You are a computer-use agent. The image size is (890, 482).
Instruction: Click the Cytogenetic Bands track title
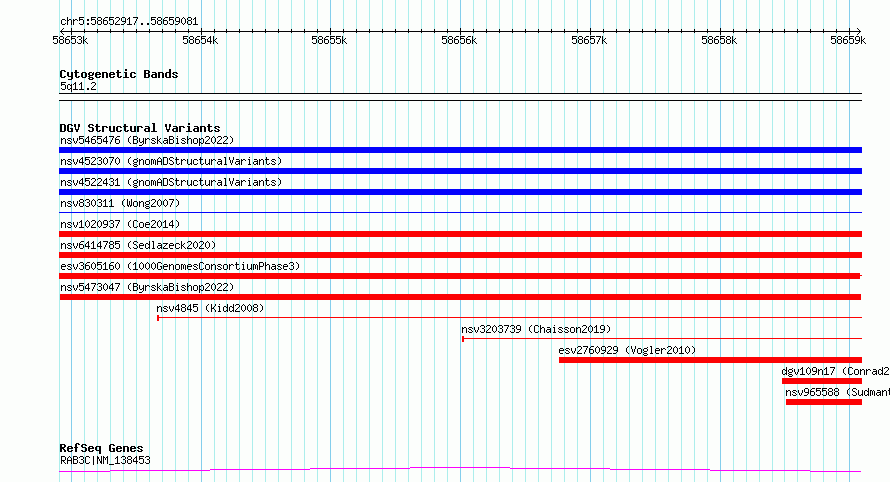119,74
